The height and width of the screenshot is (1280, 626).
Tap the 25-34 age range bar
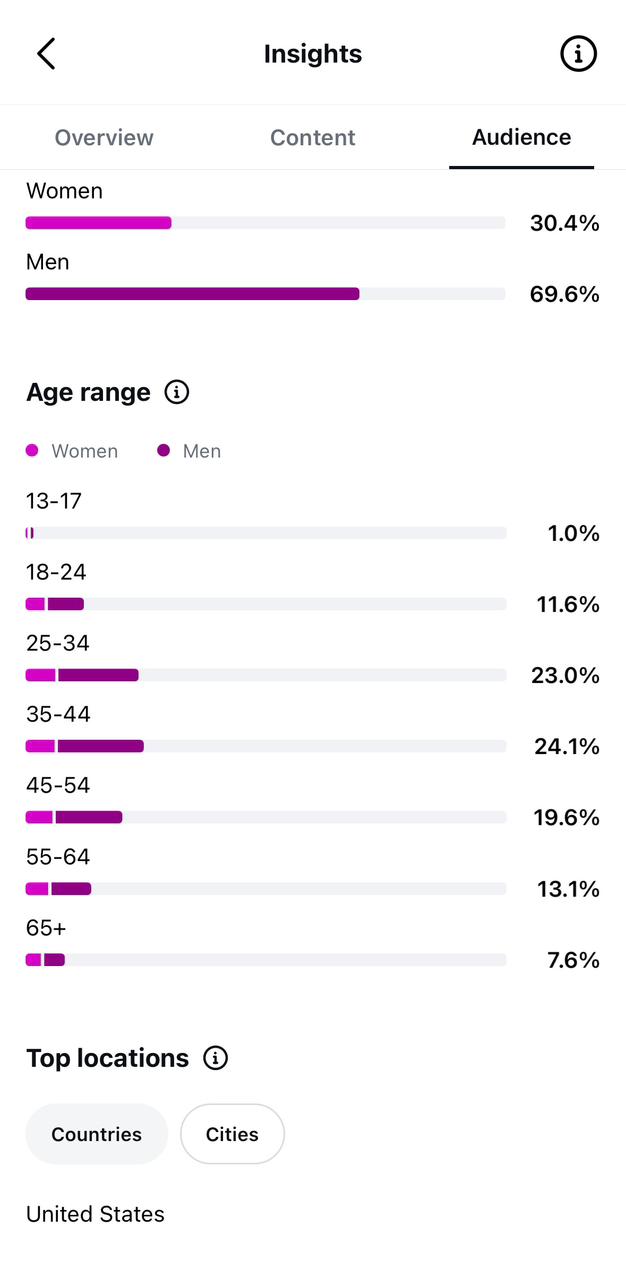(266, 675)
